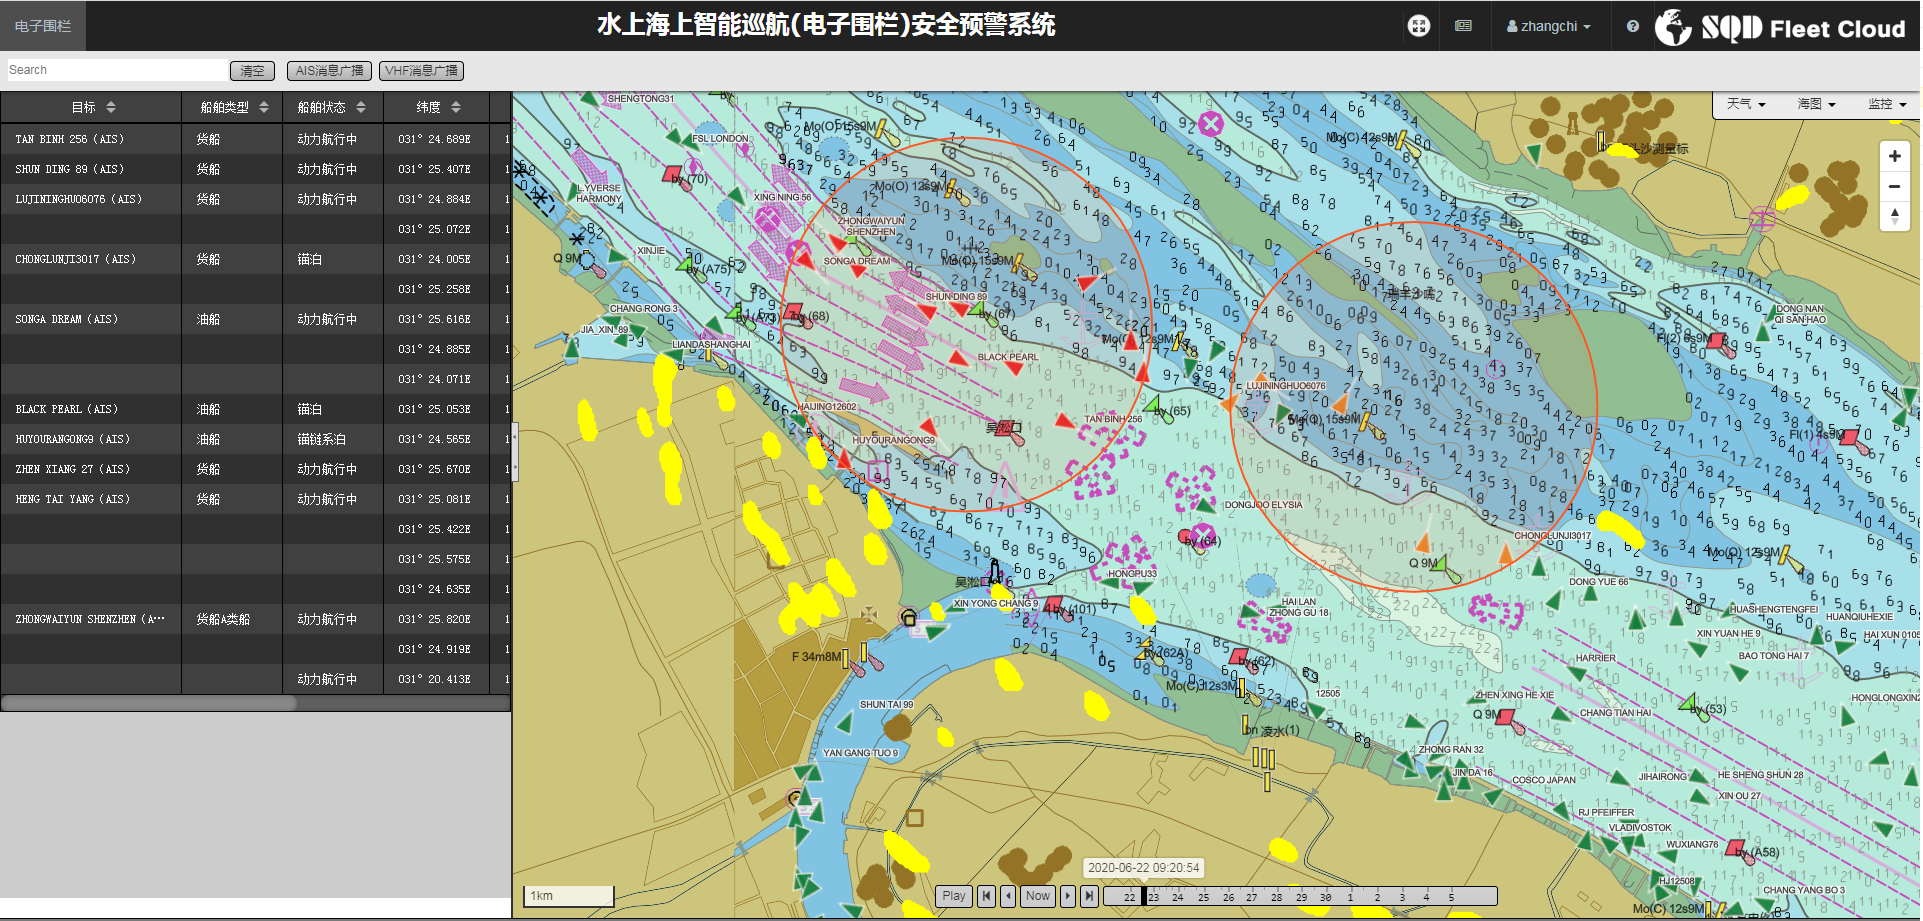
Task: Open the news panel icon in header
Action: coord(1463,26)
